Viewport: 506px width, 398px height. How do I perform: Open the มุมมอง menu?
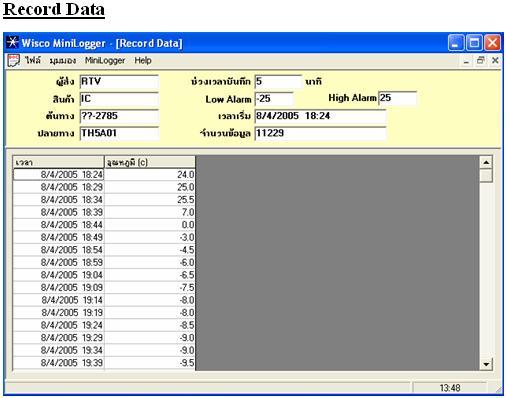(63, 61)
